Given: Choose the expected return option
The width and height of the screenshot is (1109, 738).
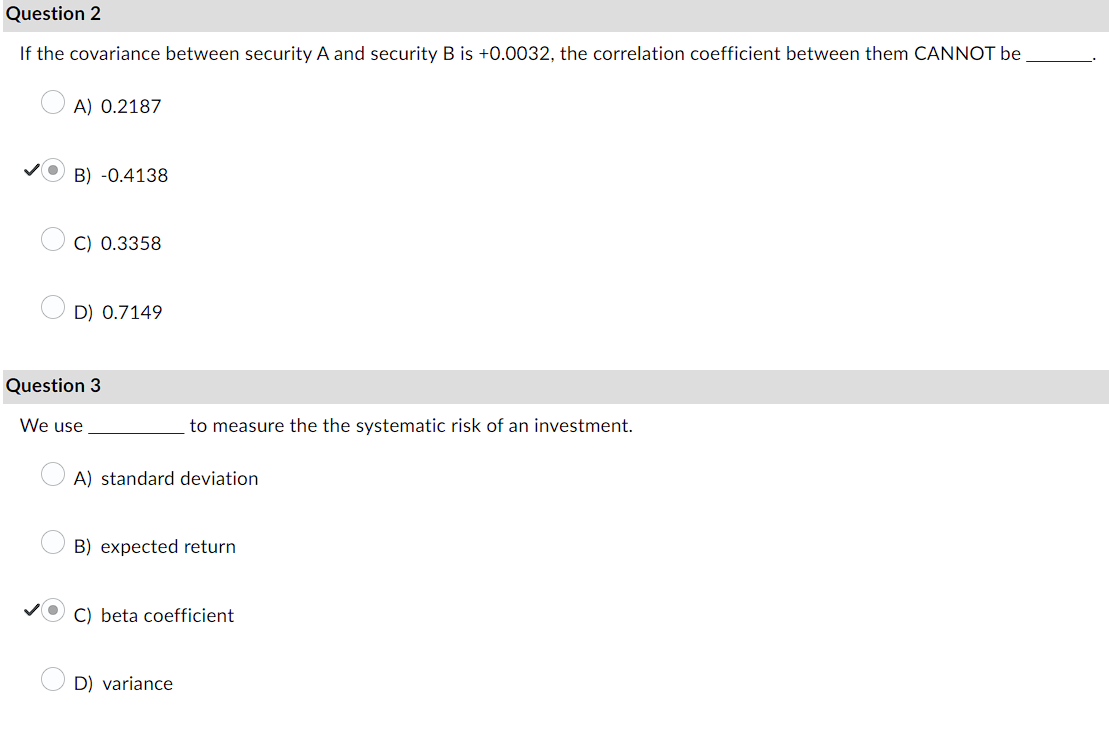Looking at the screenshot, I should click(52, 542).
